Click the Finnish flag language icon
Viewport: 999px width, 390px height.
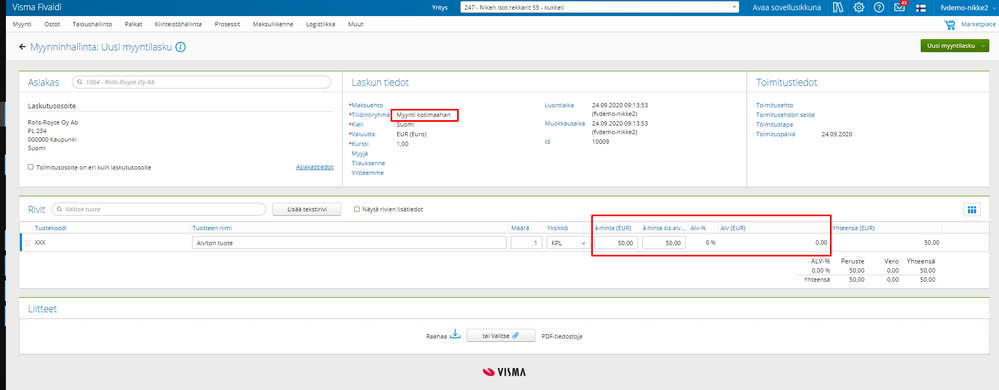tap(921, 8)
